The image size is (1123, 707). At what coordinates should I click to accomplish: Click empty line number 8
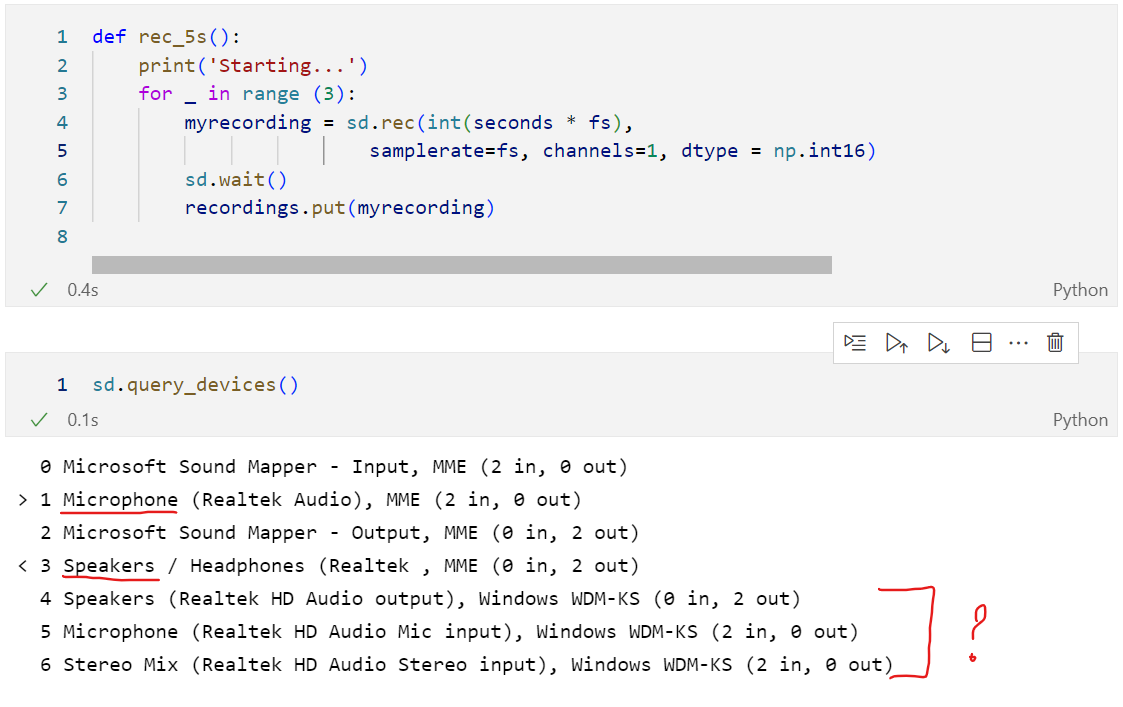click(x=62, y=236)
